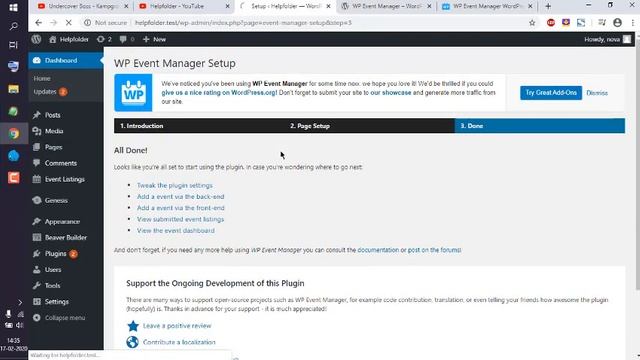Viewport: 640px width, 360px height.
Task: Dismiss the WP Event Manager notice
Action: [x=597, y=93]
